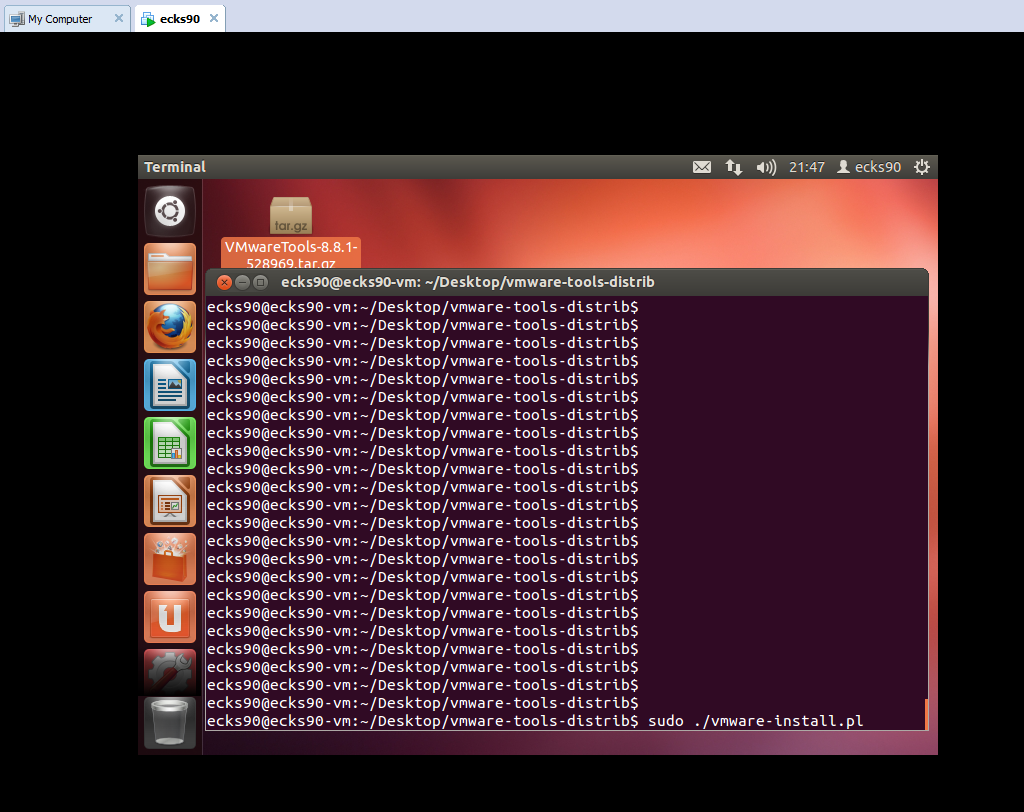Viewport: 1024px width, 812px height.
Task: Click the terminal scrollbar handle
Action: (x=926, y=714)
